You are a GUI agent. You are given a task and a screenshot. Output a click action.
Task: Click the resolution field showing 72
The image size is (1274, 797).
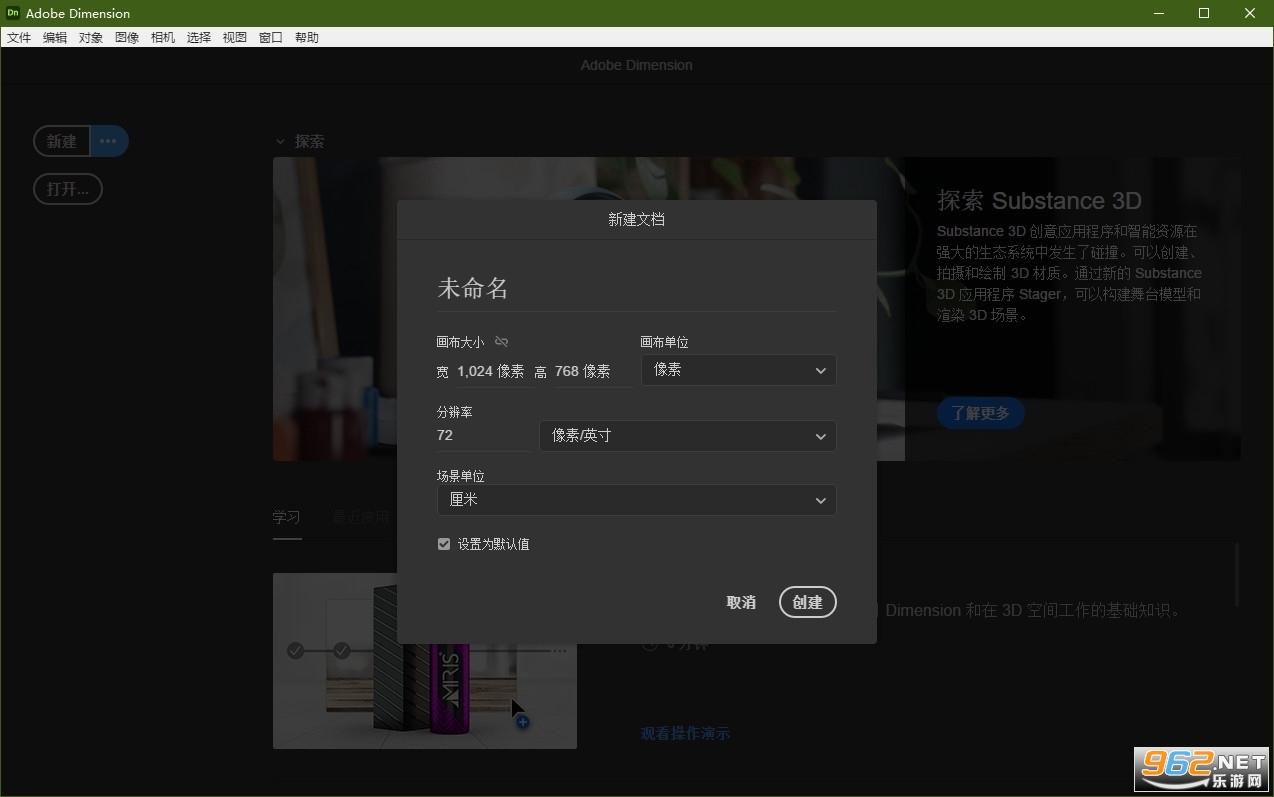pyautogui.click(x=484, y=436)
